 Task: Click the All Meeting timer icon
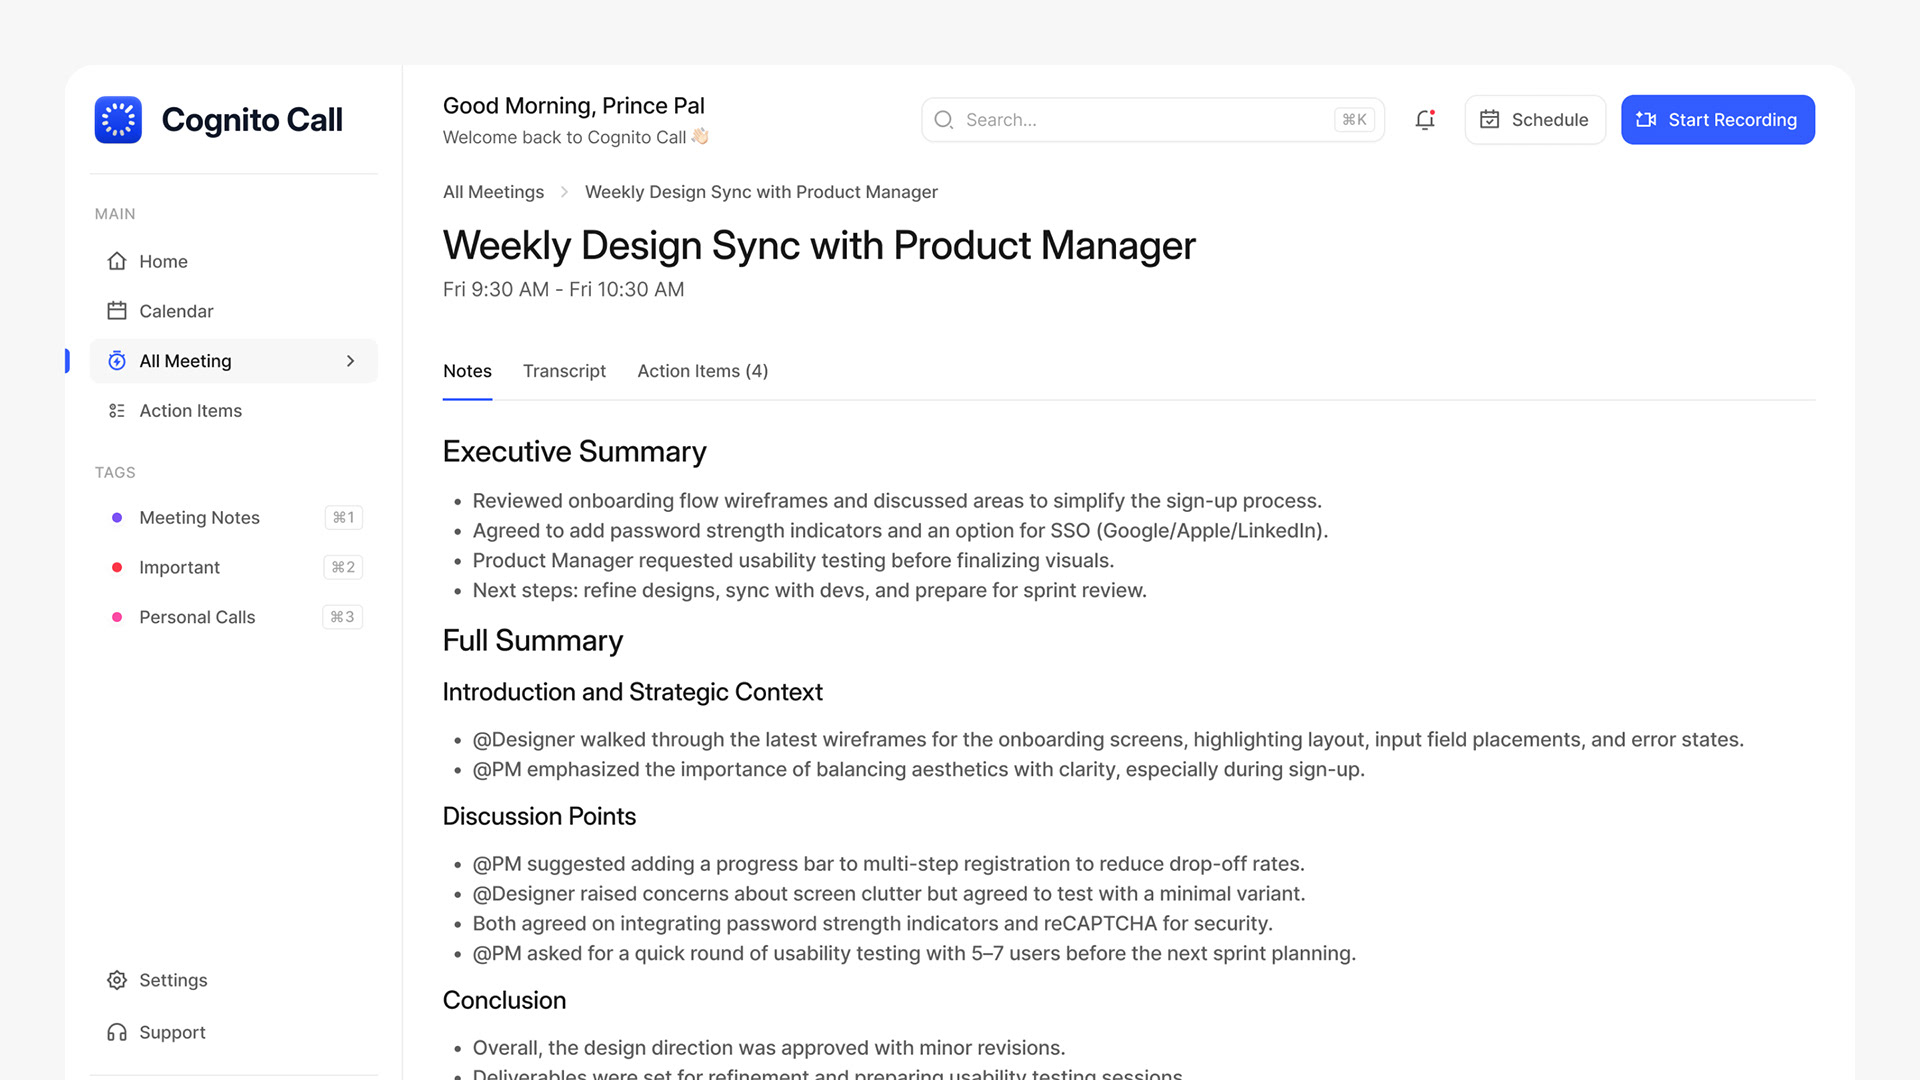click(x=117, y=361)
